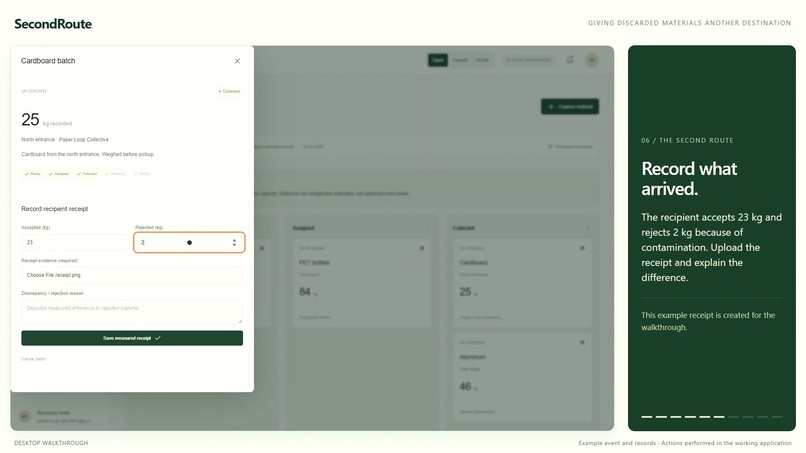Screen dimensions: 806x453
Task: Expand the Assigned column menu arrow
Action: point(428,228)
